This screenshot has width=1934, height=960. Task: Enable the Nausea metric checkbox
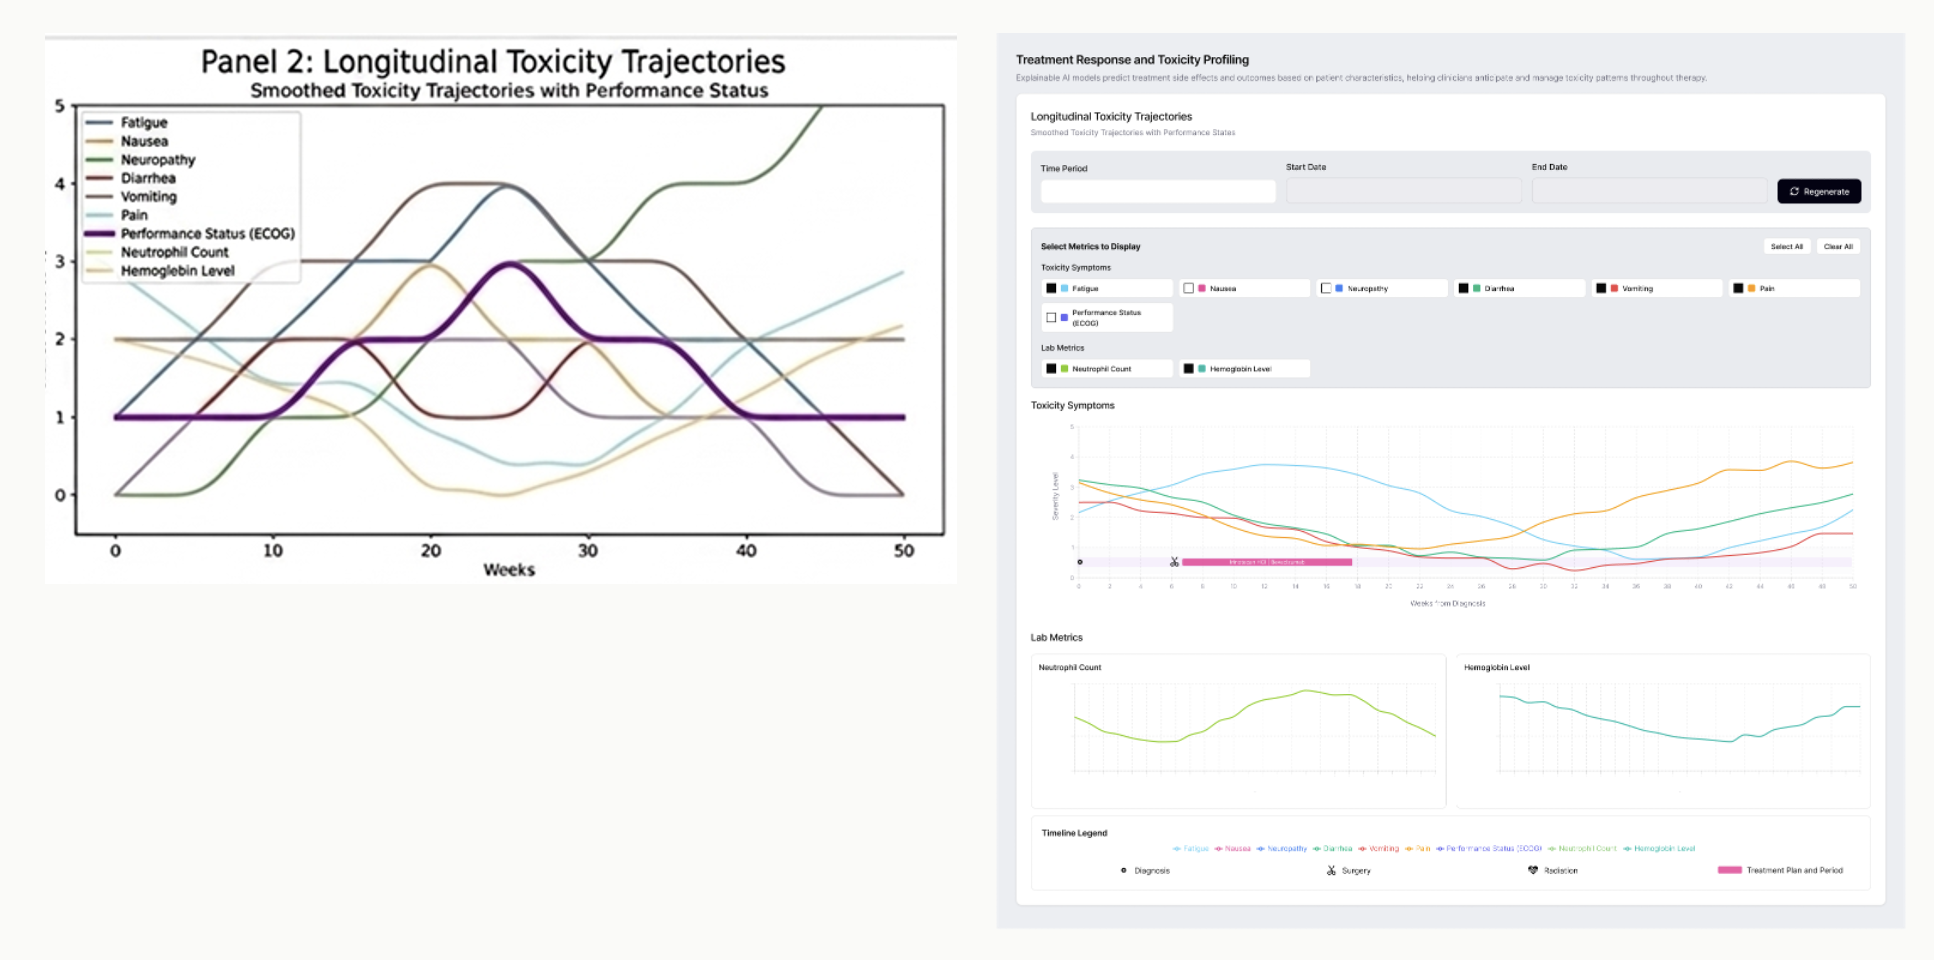1189,288
